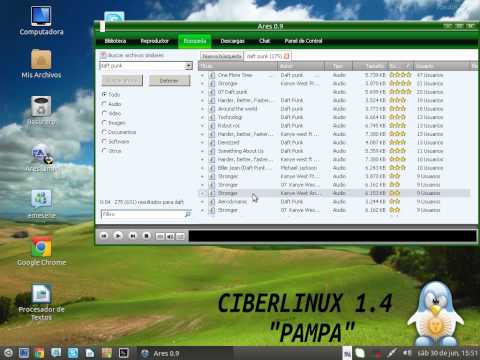Close the daft punk search tab
This screenshot has height=360, width=480.
(x=286, y=56)
